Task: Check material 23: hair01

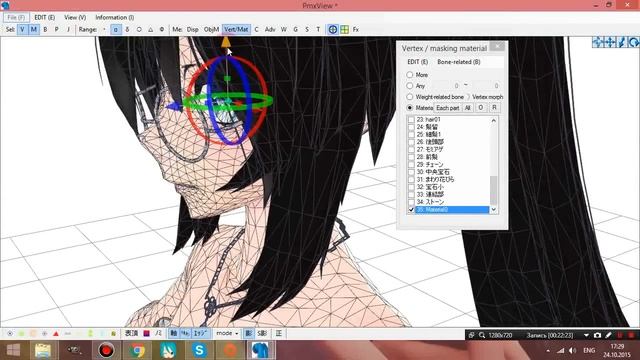Action: [x=411, y=120]
